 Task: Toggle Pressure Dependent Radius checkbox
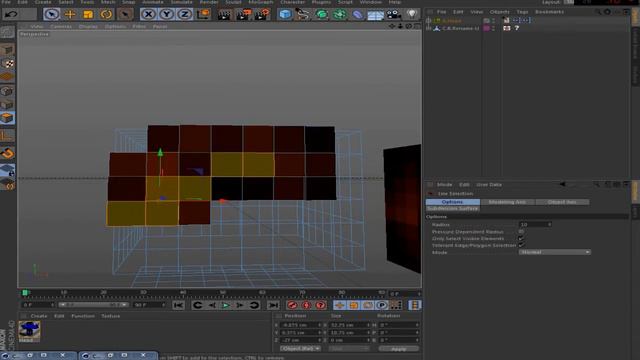coord(521,231)
